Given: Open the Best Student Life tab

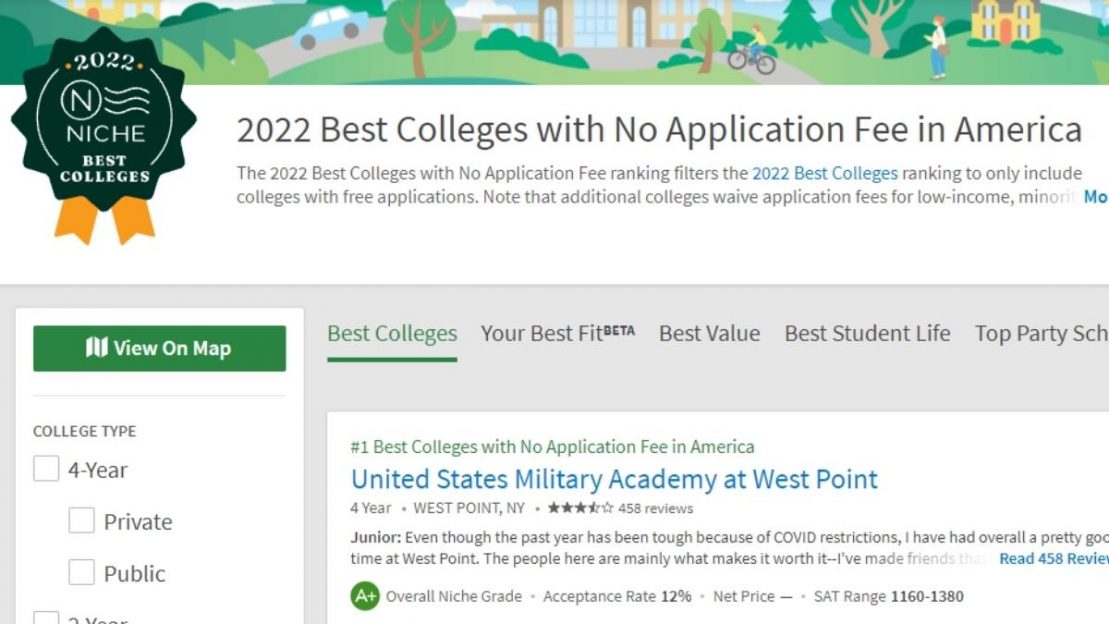Looking at the screenshot, I should pyautogui.click(x=866, y=333).
